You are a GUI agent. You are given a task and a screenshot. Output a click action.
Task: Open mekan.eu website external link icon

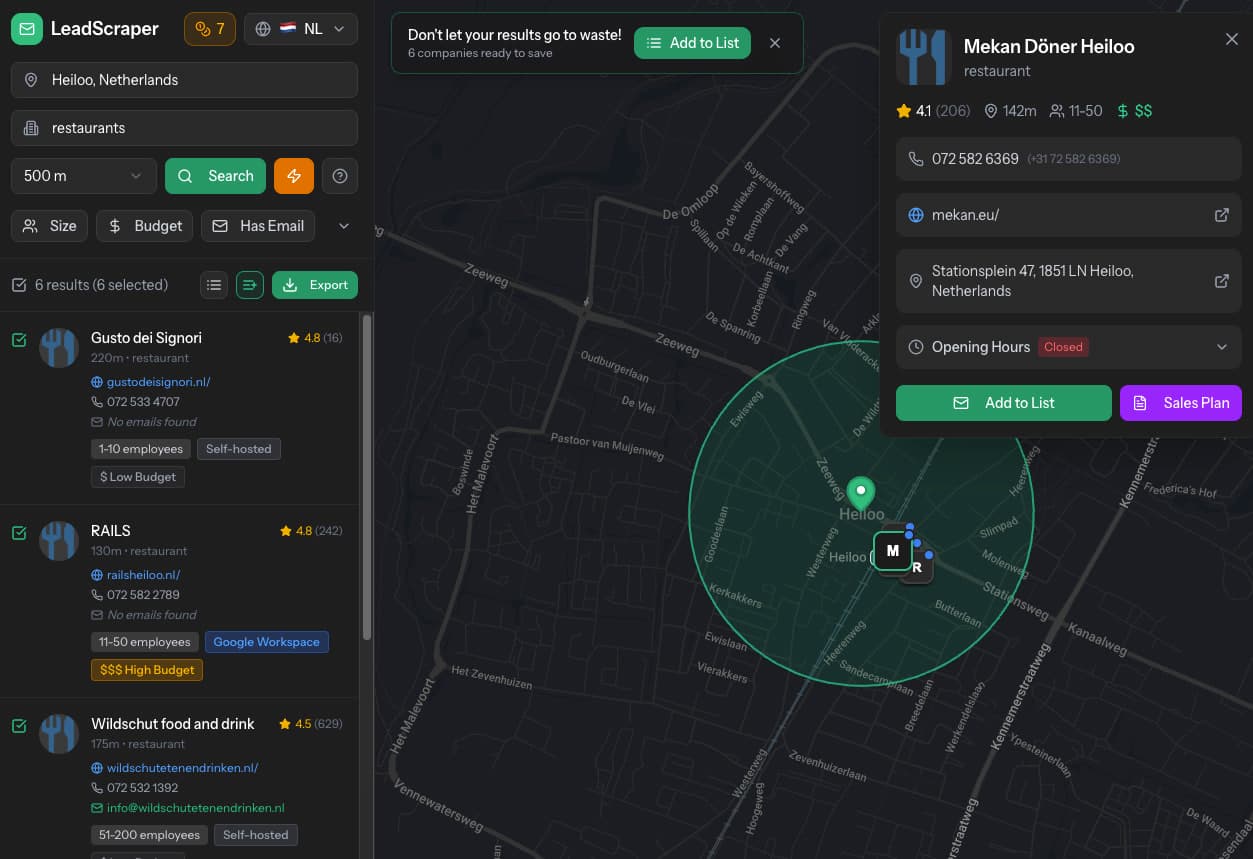(1221, 215)
